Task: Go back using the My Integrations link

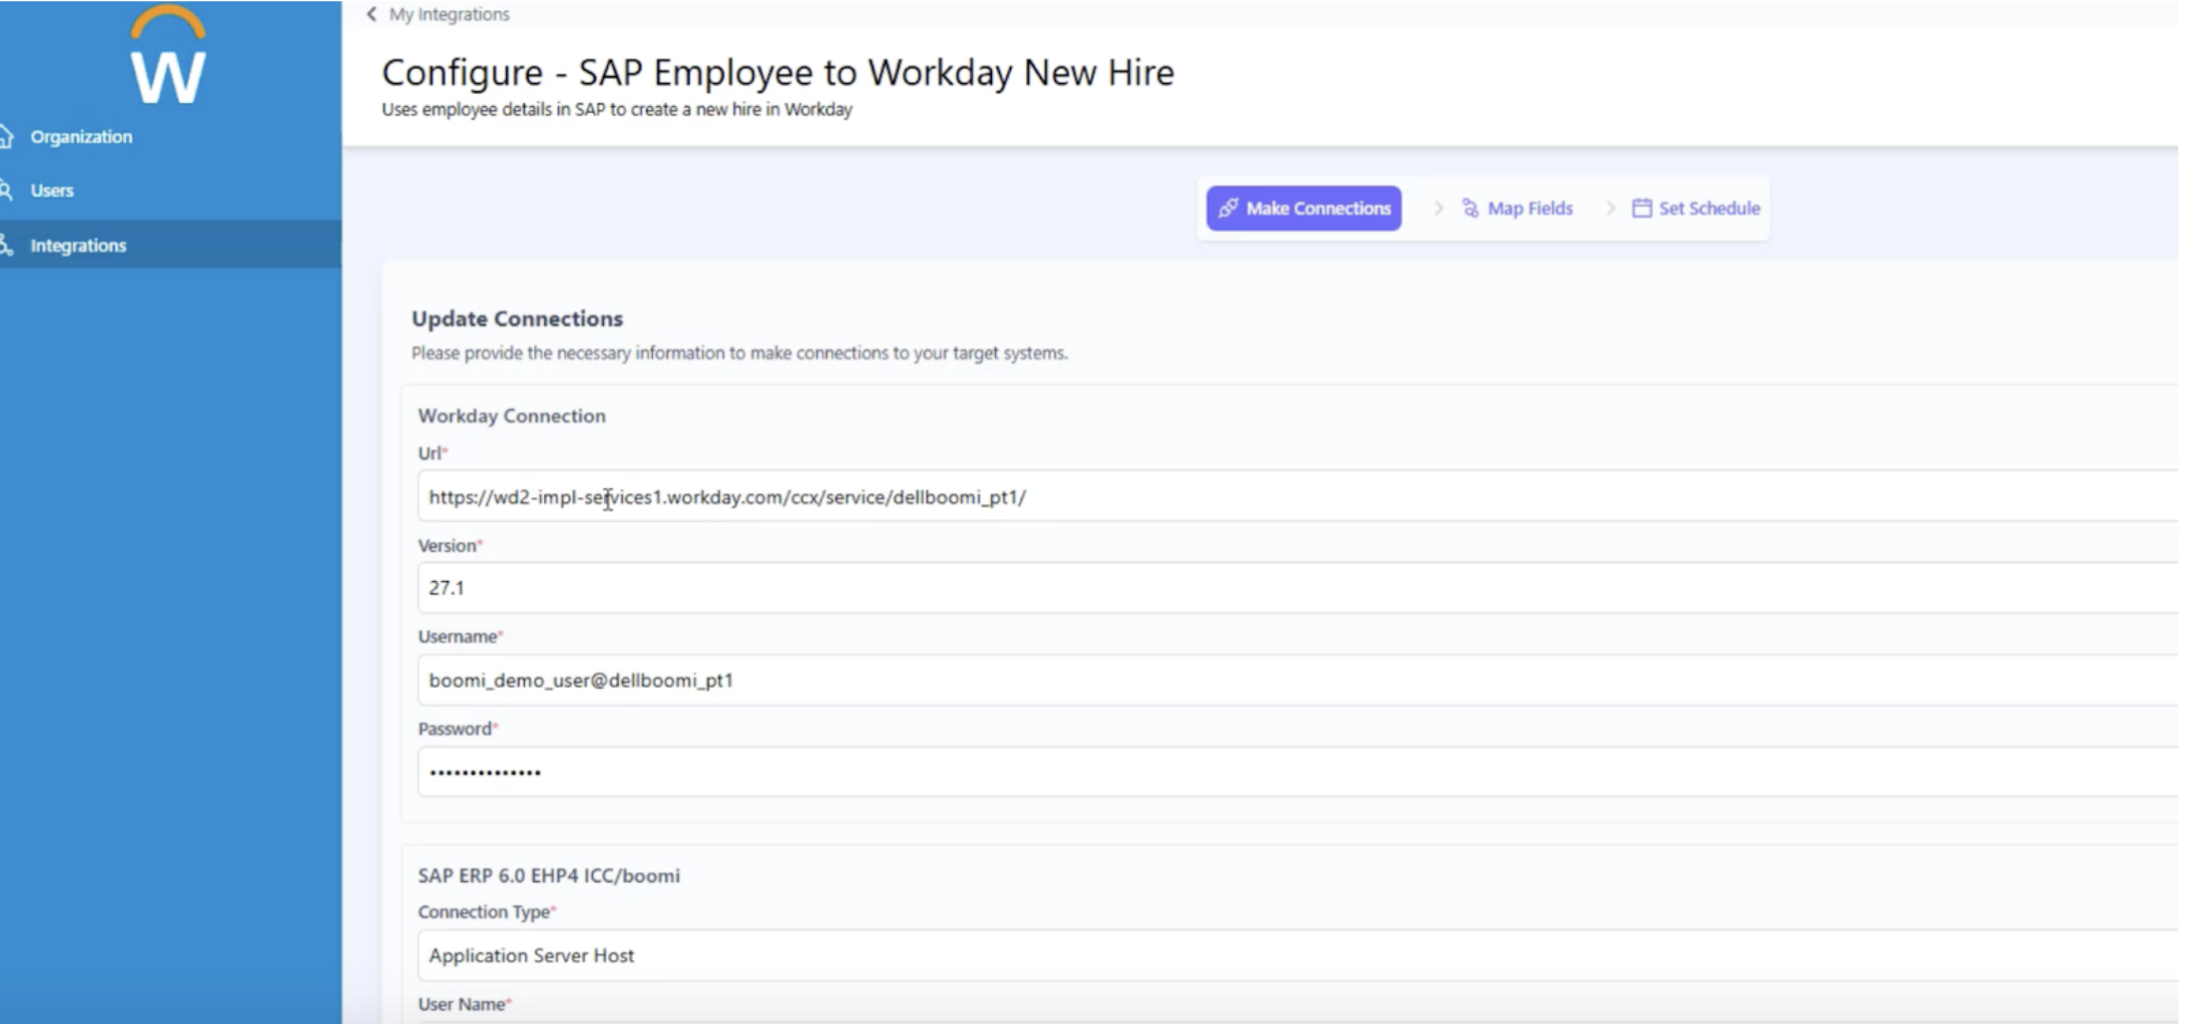Action: point(448,14)
